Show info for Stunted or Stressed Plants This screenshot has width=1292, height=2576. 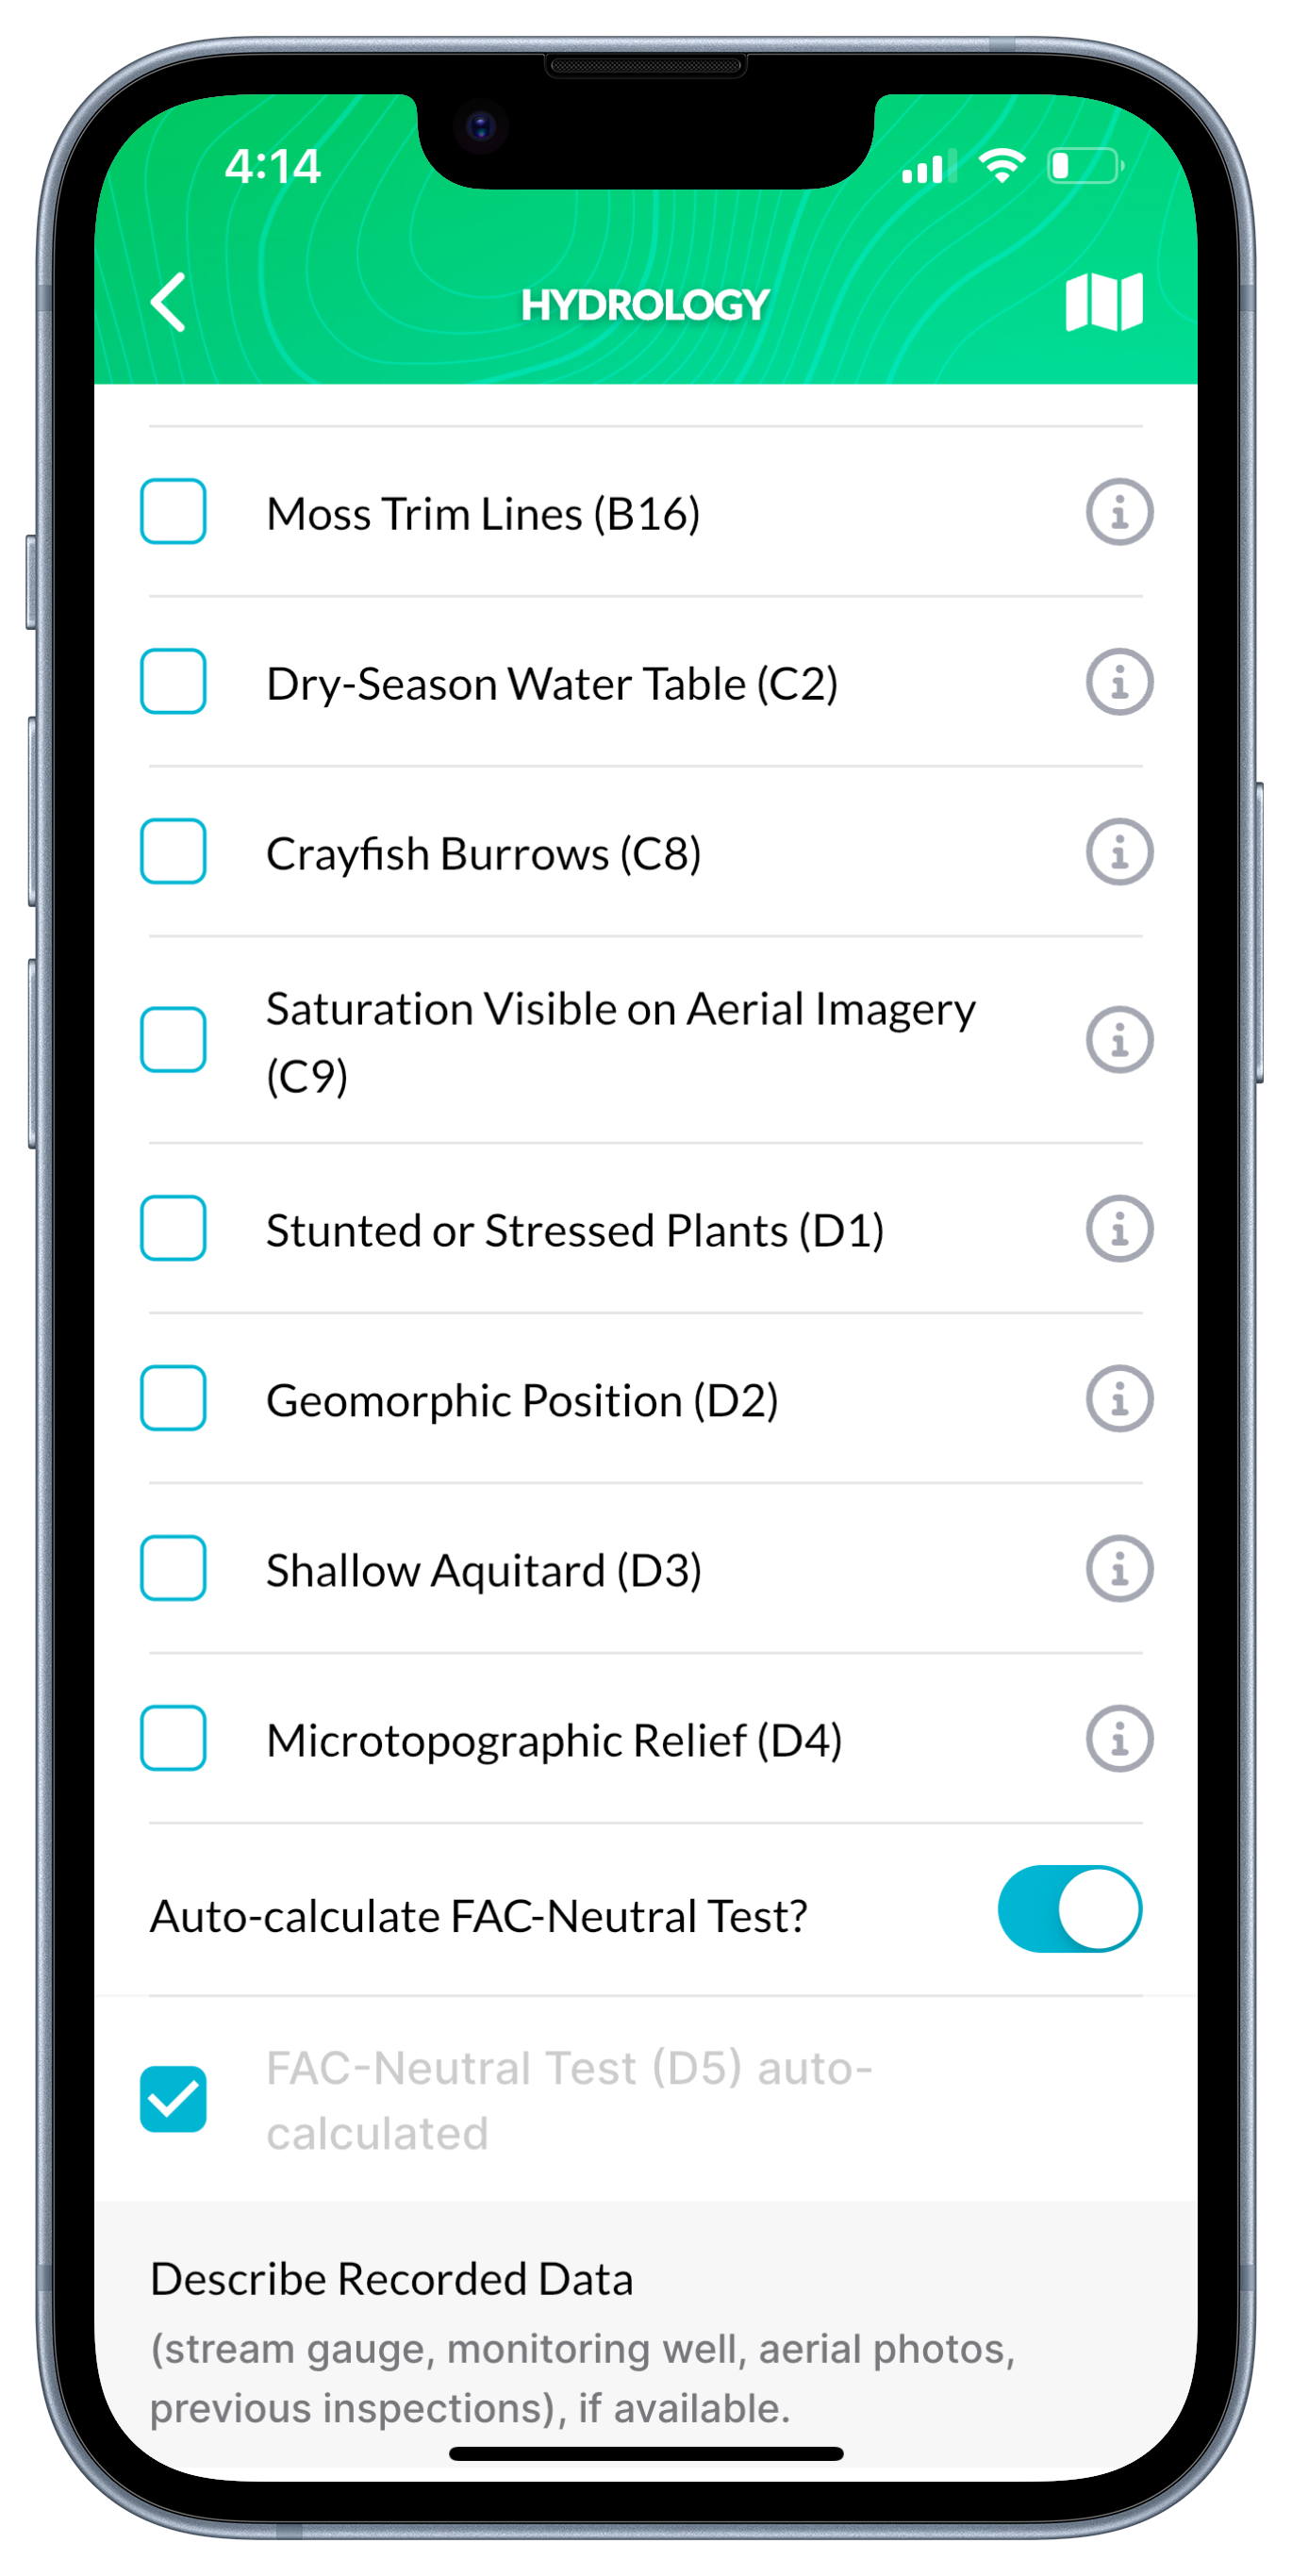click(1119, 1229)
